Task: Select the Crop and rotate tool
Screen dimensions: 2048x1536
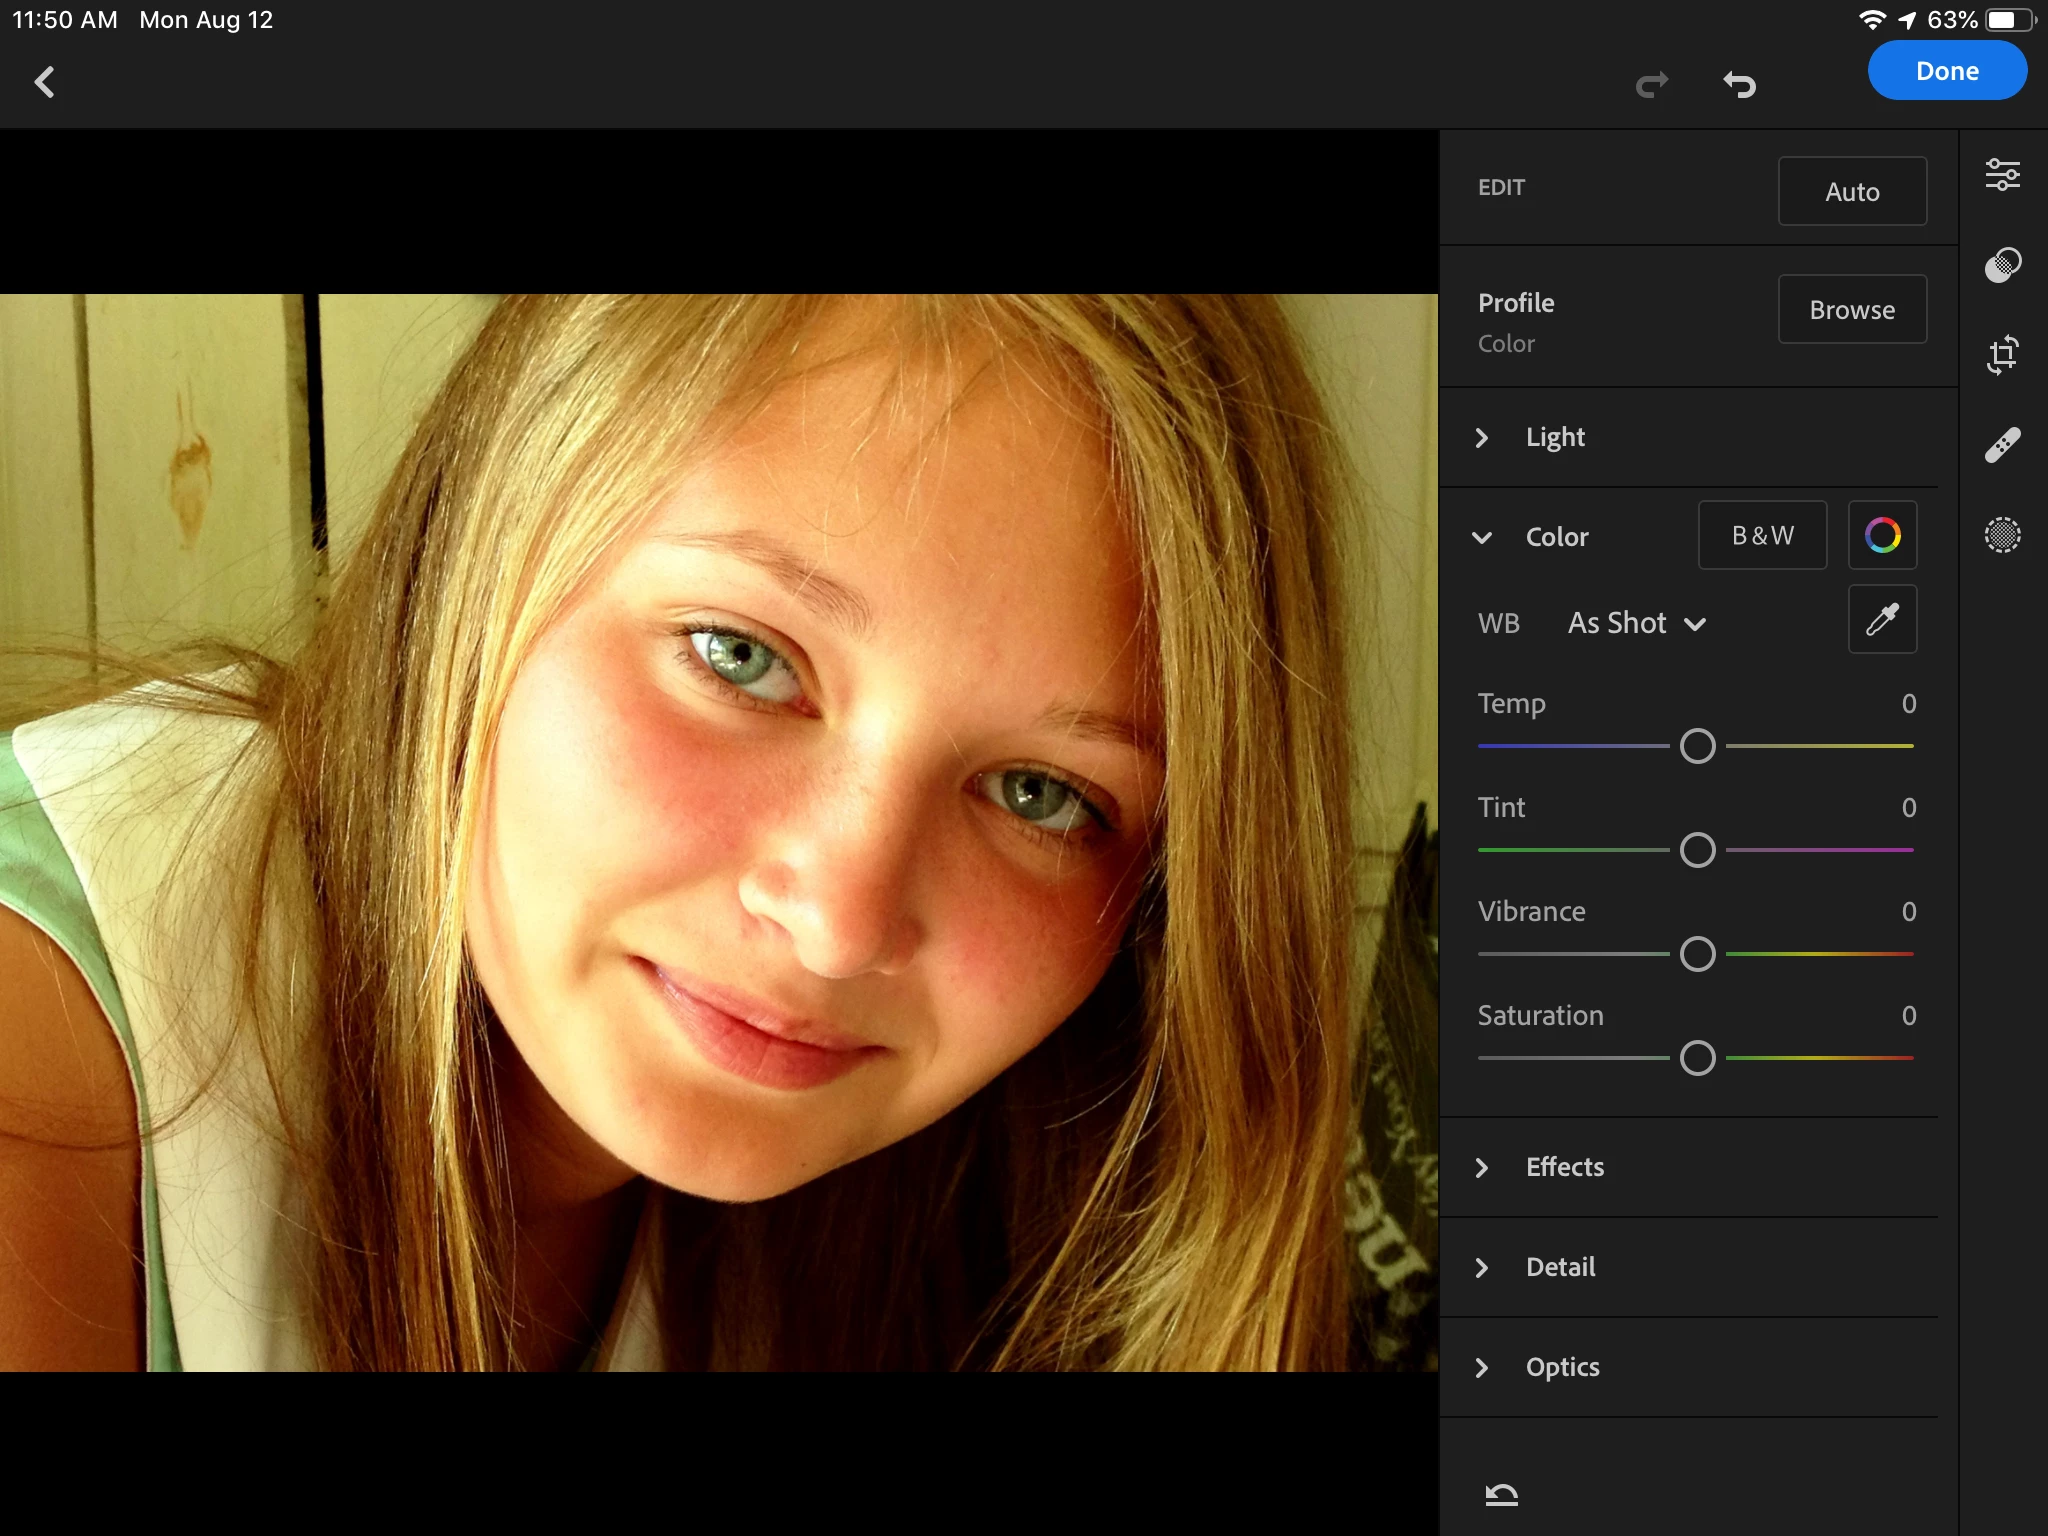Action: click(x=2002, y=355)
